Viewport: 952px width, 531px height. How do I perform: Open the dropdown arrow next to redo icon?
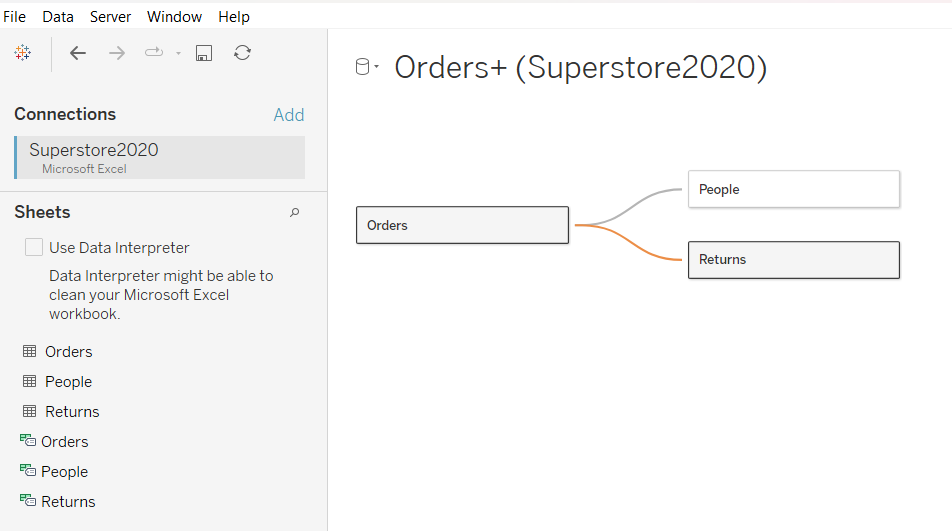click(x=178, y=54)
